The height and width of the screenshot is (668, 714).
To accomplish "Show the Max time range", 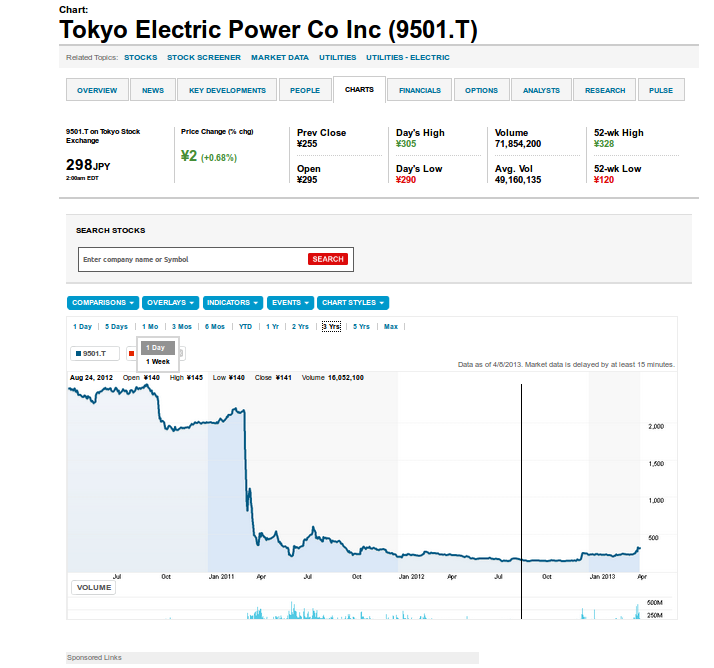I will [391, 326].
